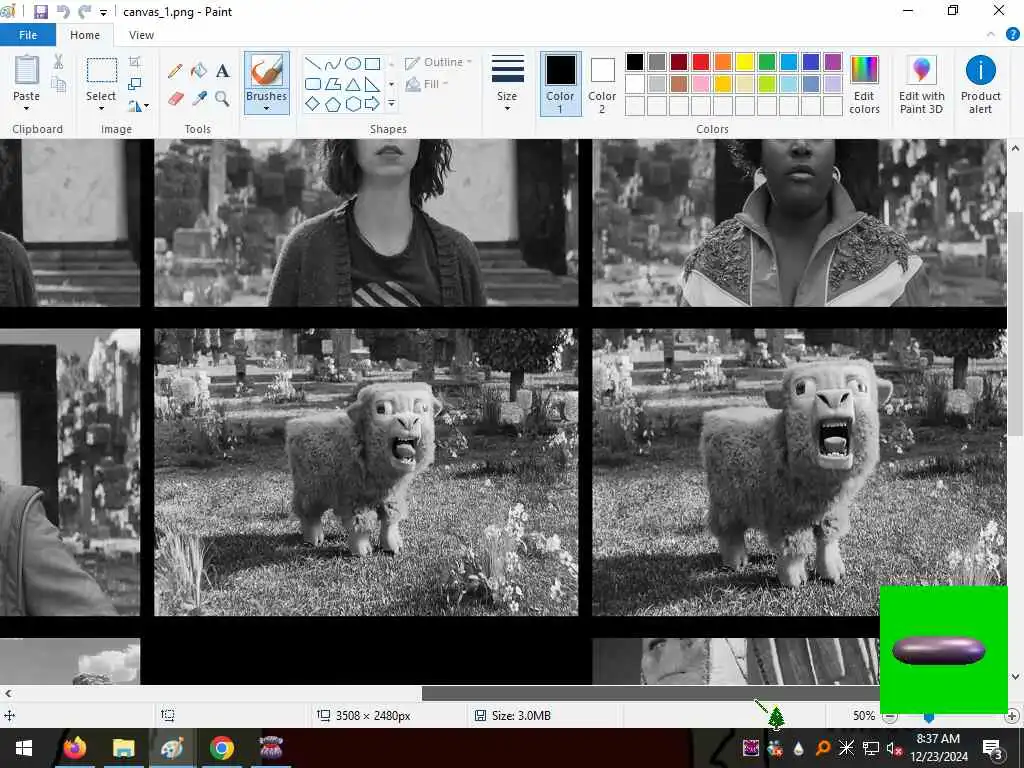Activate Color 1 selector
1024x768 pixels.
click(560, 84)
